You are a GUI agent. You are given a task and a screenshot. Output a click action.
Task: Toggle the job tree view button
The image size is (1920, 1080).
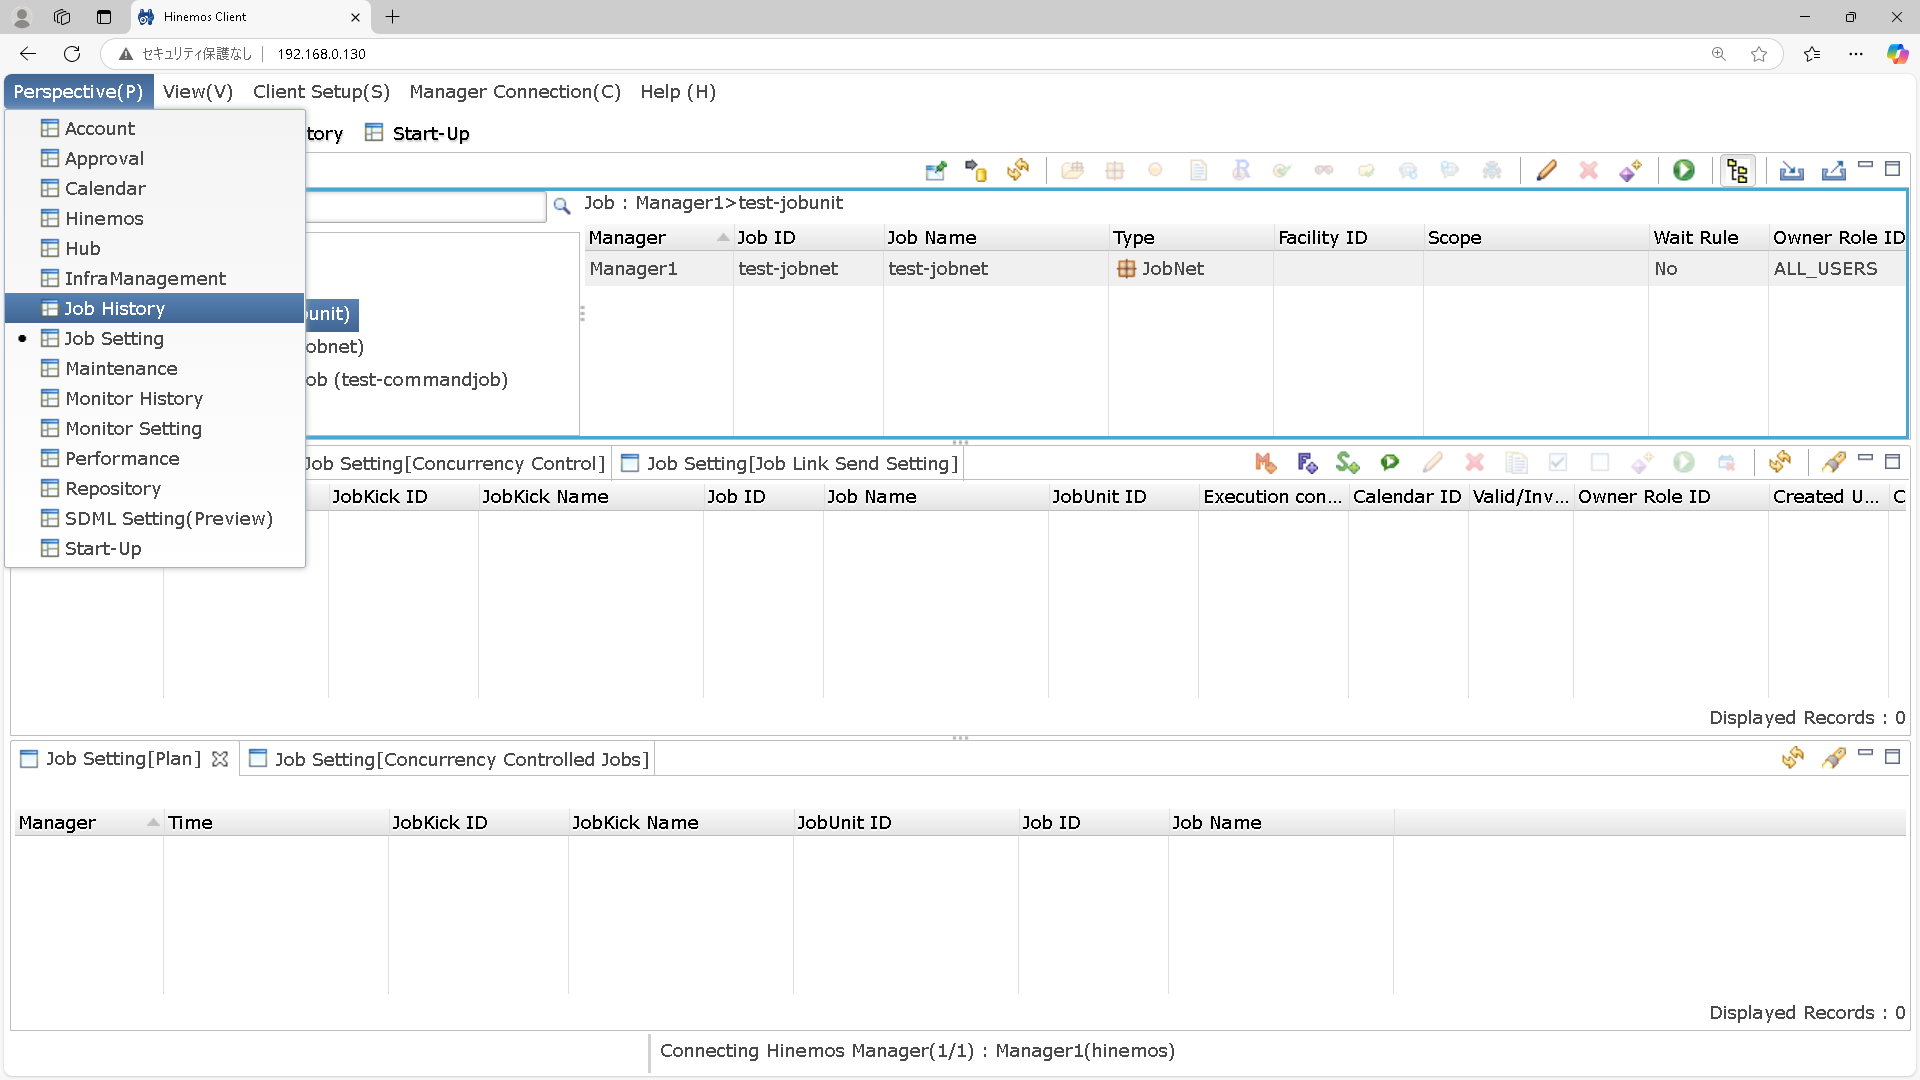tap(1737, 171)
